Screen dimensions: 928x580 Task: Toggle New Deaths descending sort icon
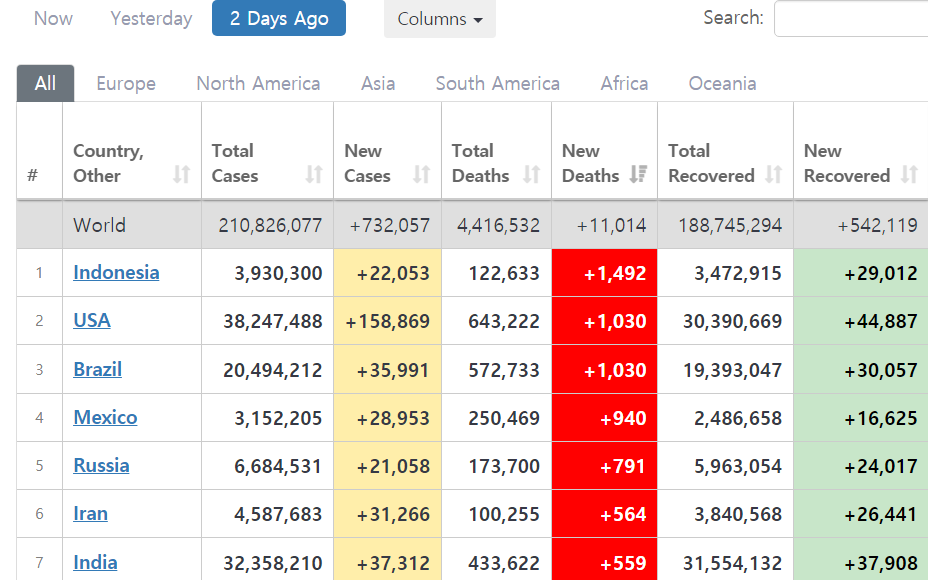click(x=638, y=175)
